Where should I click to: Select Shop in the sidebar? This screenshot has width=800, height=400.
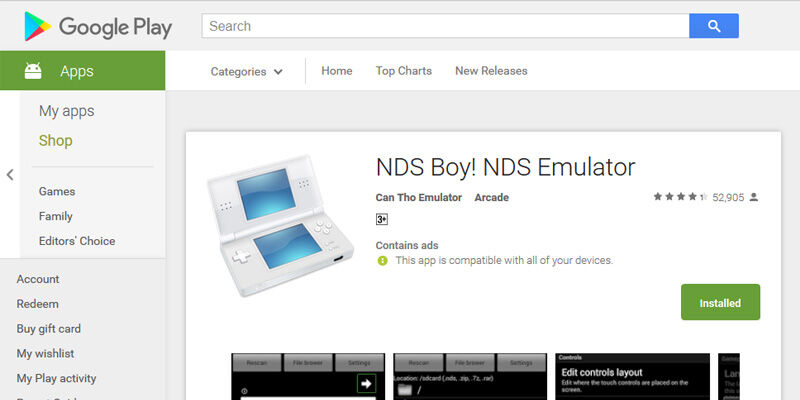coord(56,140)
